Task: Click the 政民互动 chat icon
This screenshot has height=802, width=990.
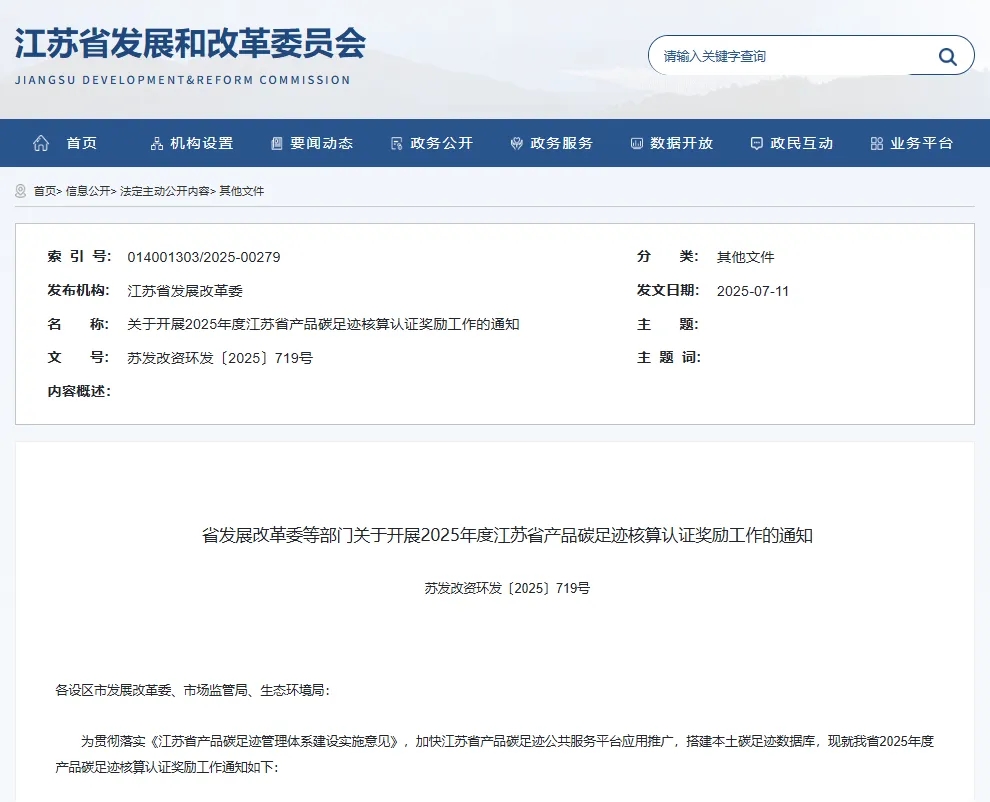Action: coord(757,143)
